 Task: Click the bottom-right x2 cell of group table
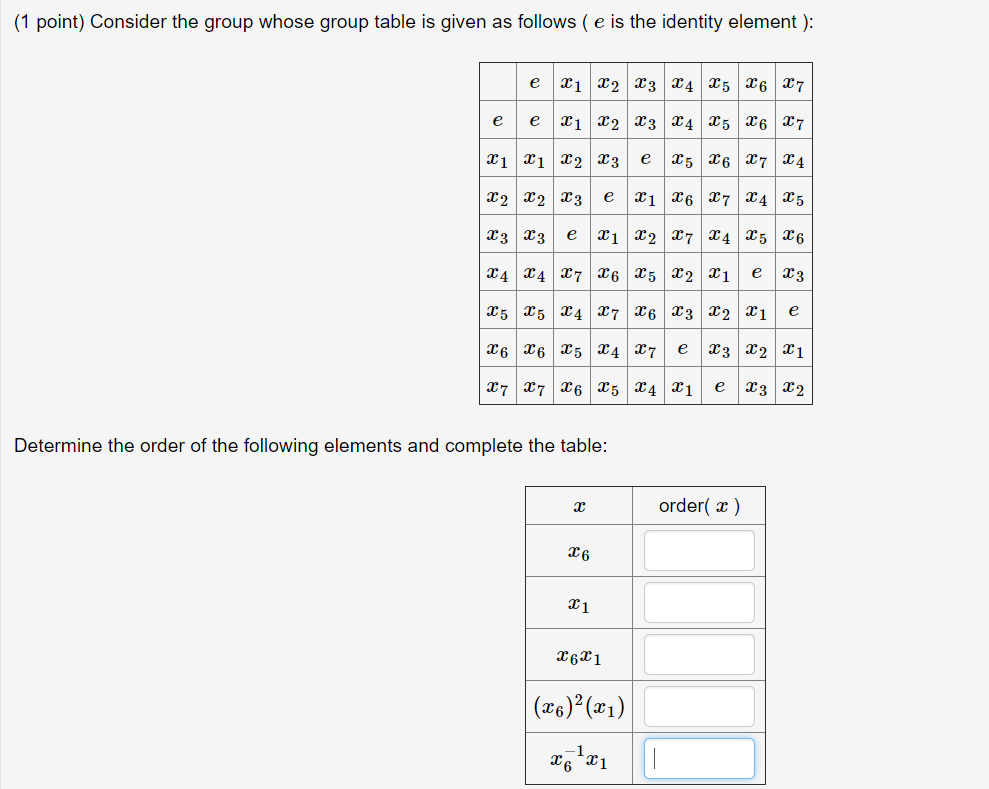tap(793, 387)
